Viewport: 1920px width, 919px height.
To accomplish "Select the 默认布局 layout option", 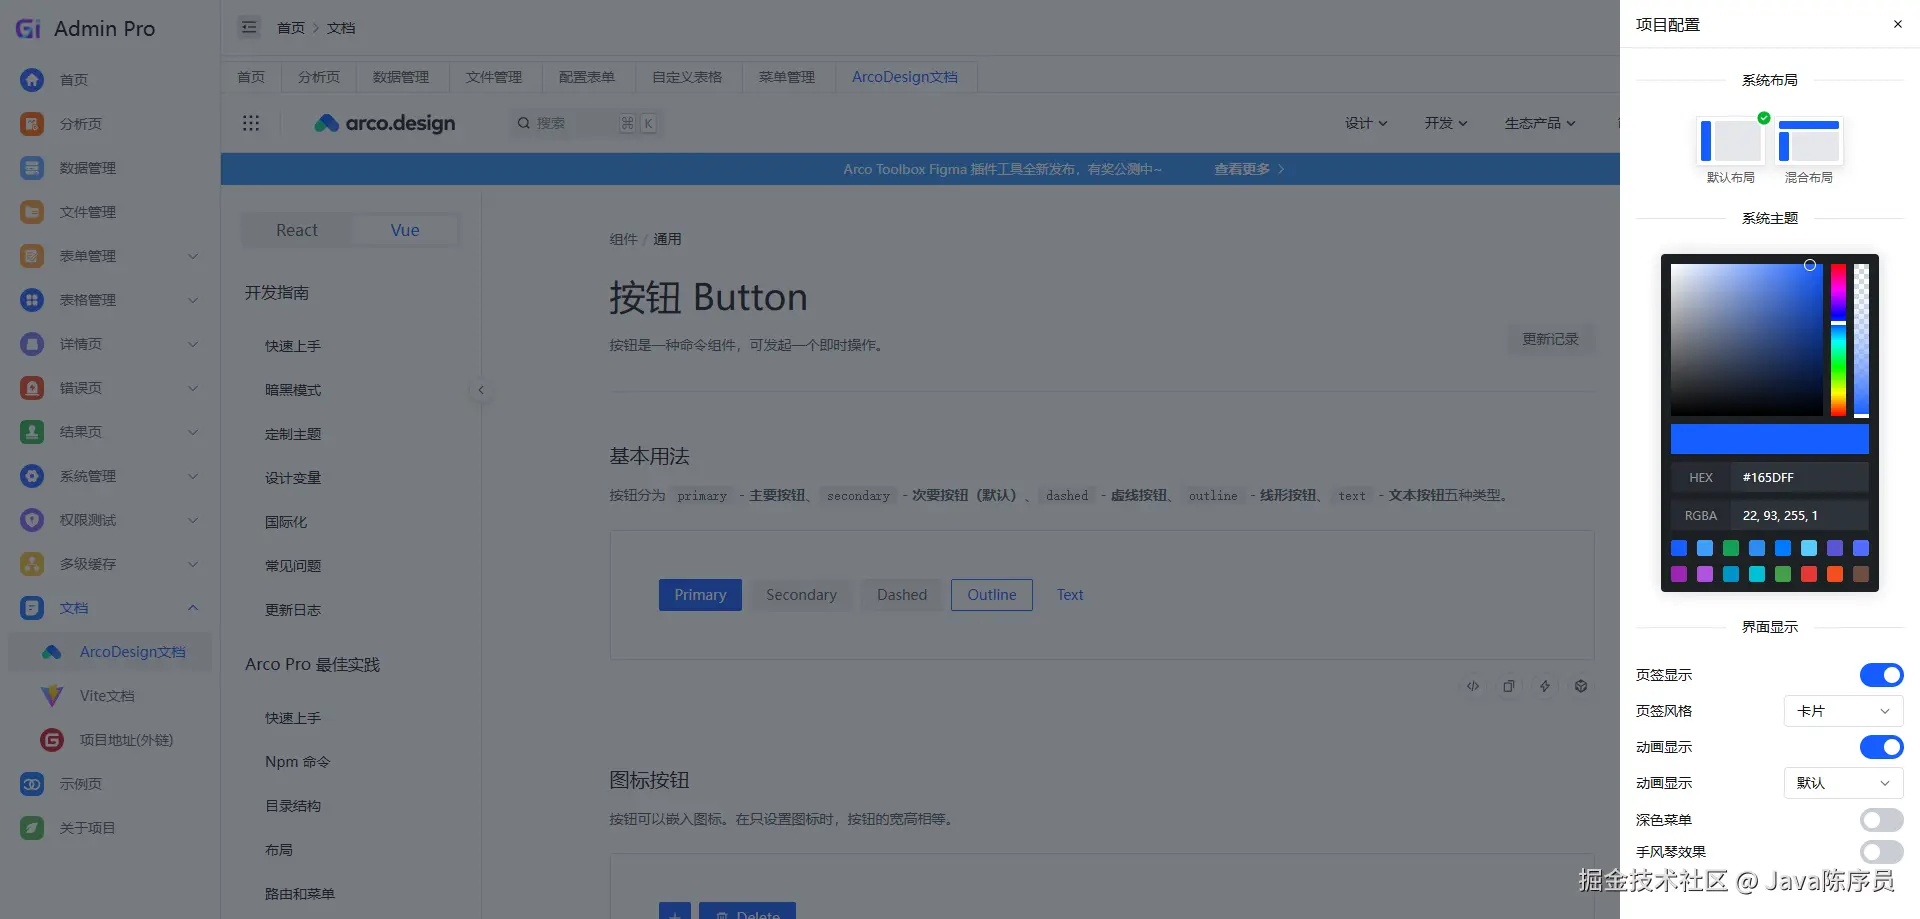I will [1731, 141].
